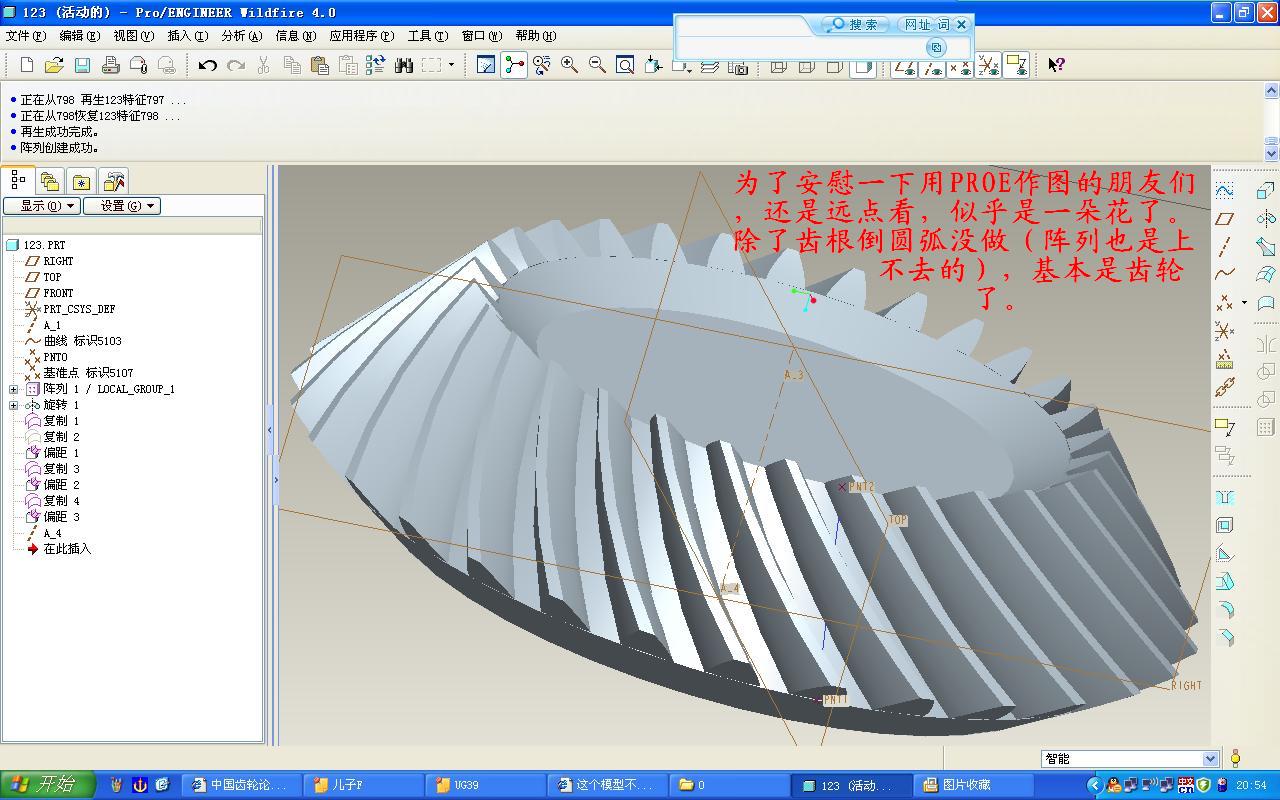Select the Chamfer tool
1280x800 pixels.
pyautogui.click(x=1224, y=637)
